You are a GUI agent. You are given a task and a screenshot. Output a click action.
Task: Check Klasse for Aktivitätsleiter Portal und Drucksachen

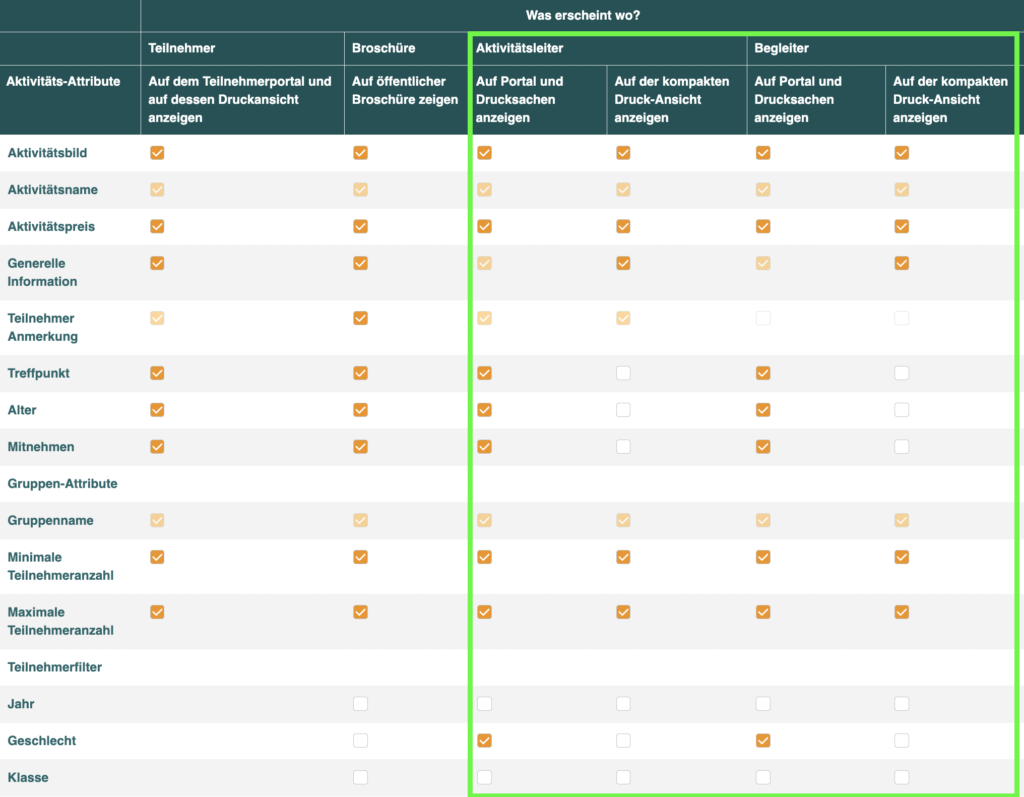click(x=485, y=777)
